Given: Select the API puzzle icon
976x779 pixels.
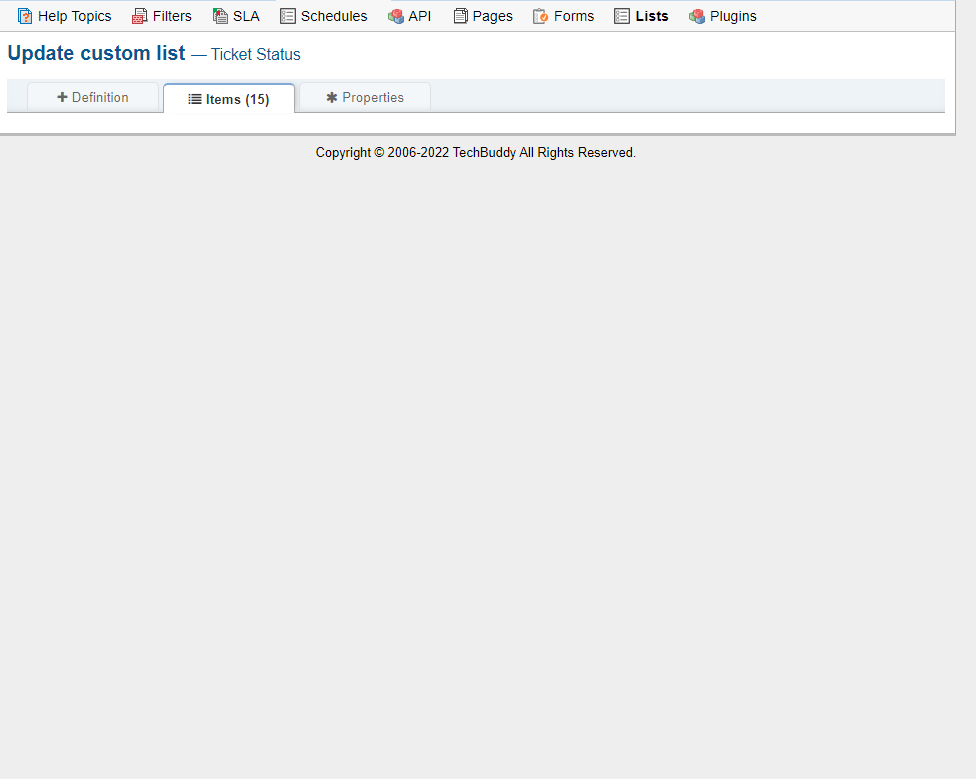Looking at the screenshot, I should 394,15.
